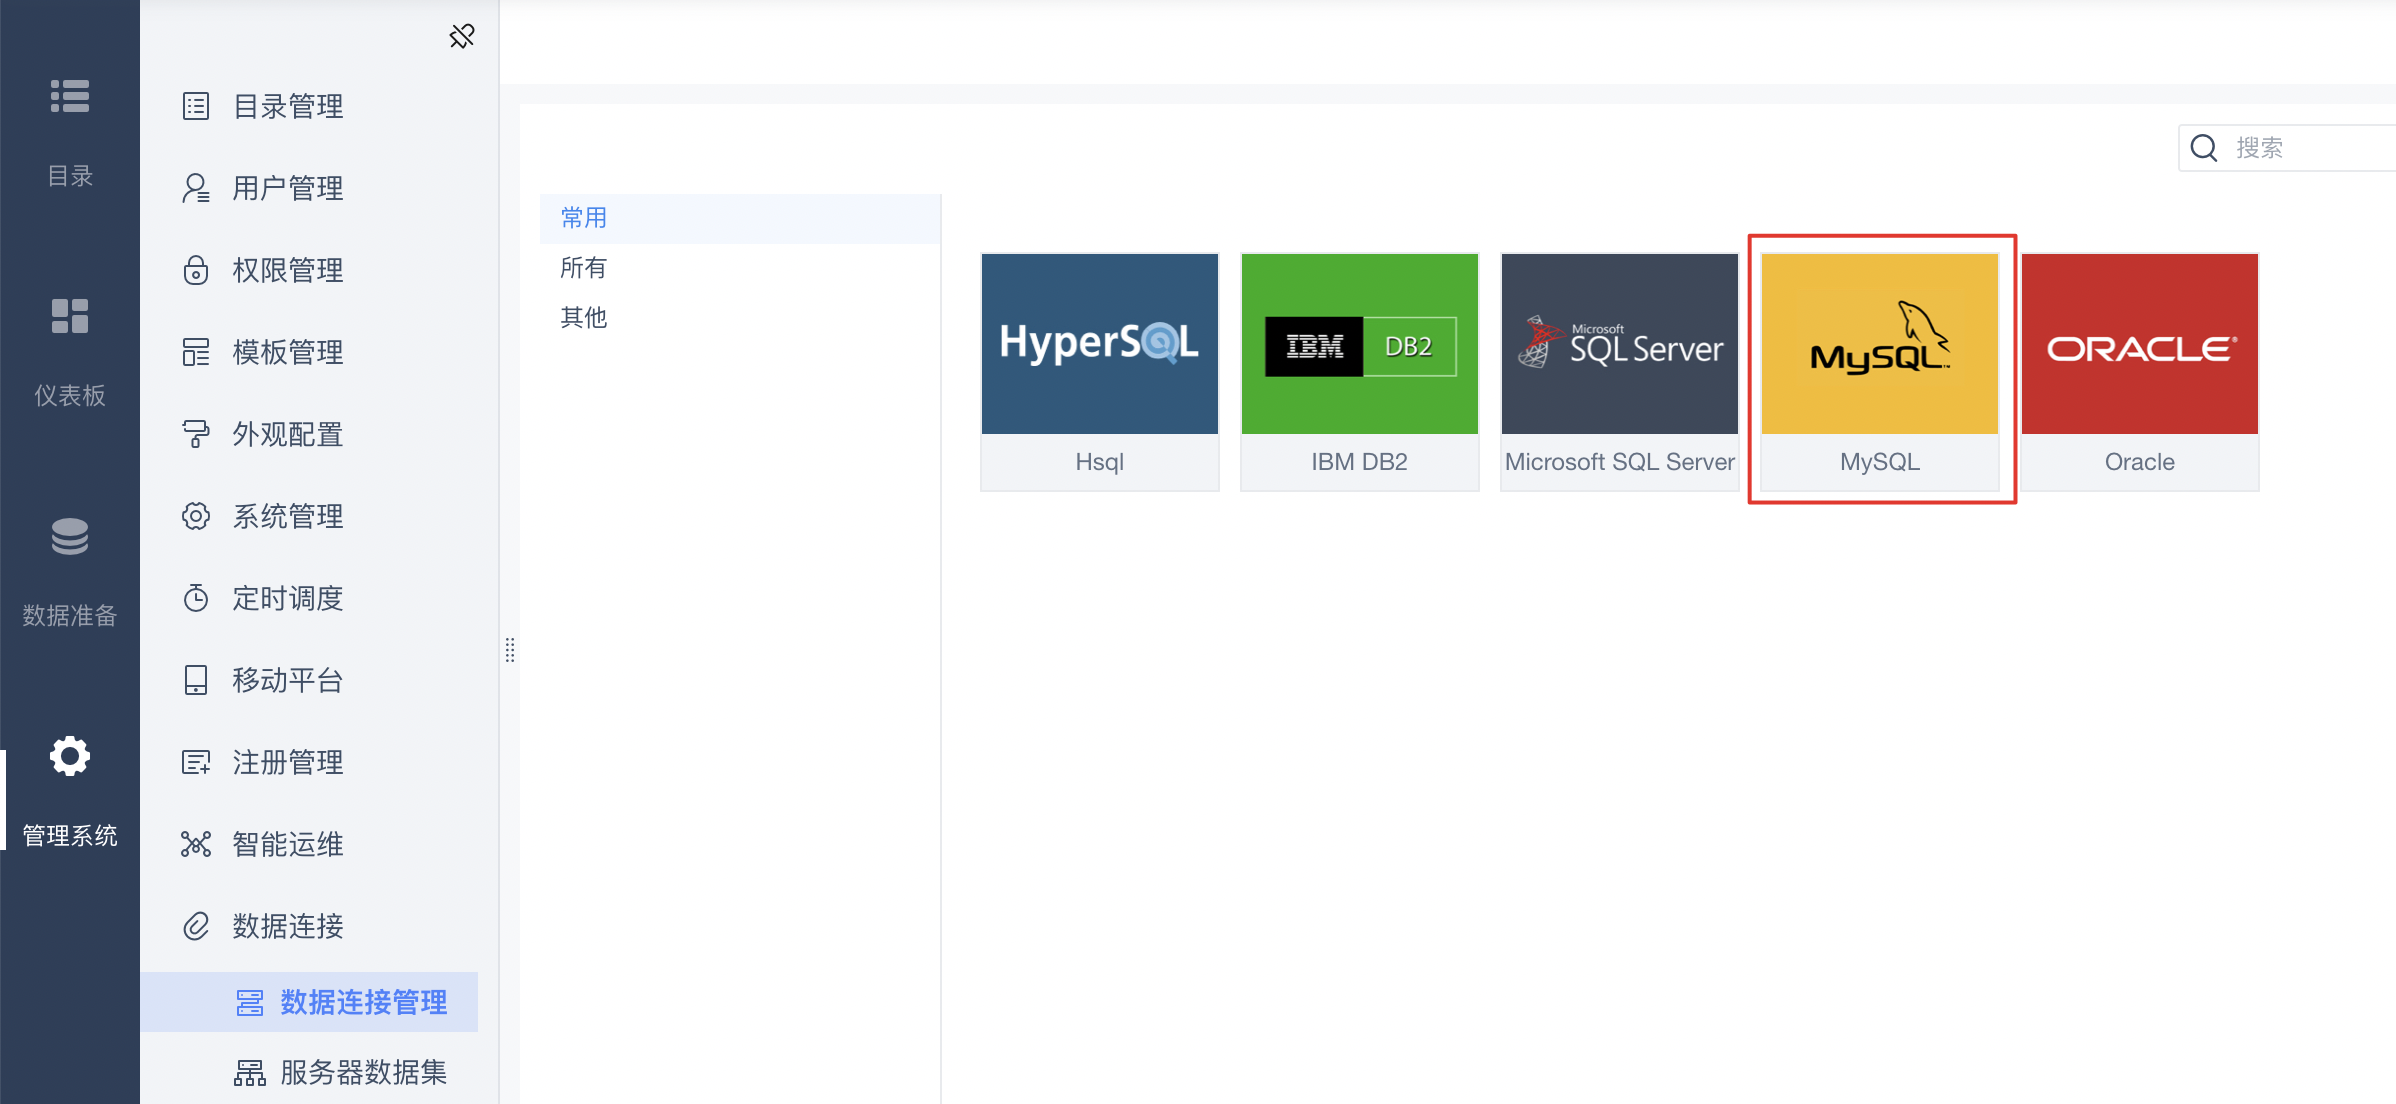Click the IBM DB2 label text

pyautogui.click(x=1360, y=462)
